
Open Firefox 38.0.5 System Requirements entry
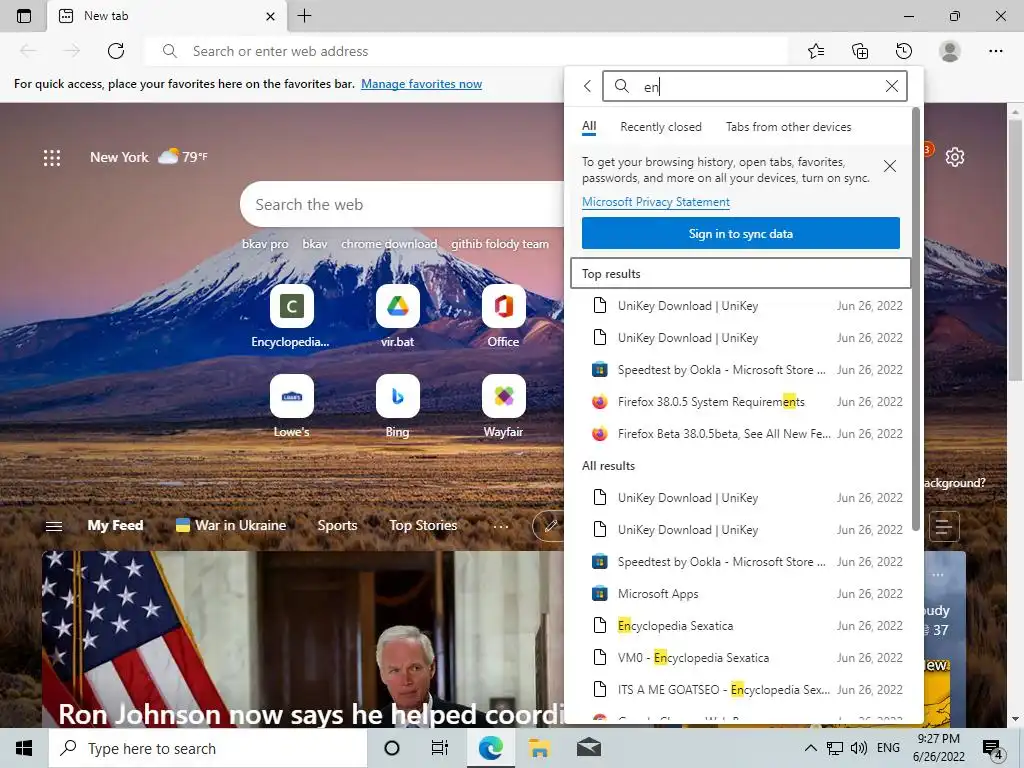click(741, 402)
